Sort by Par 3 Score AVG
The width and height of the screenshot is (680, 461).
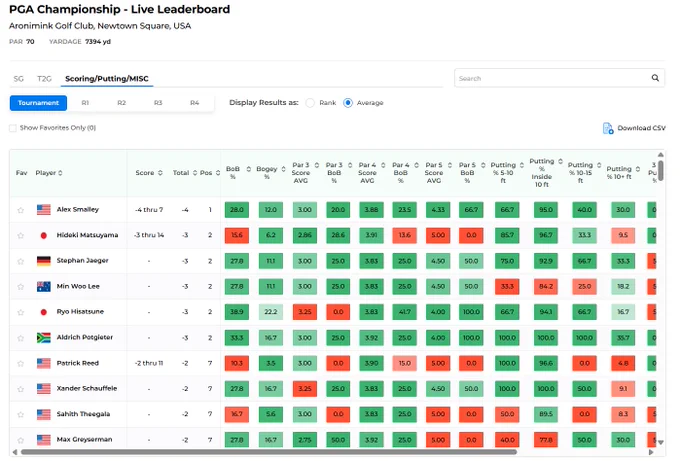(x=317, y=165)
